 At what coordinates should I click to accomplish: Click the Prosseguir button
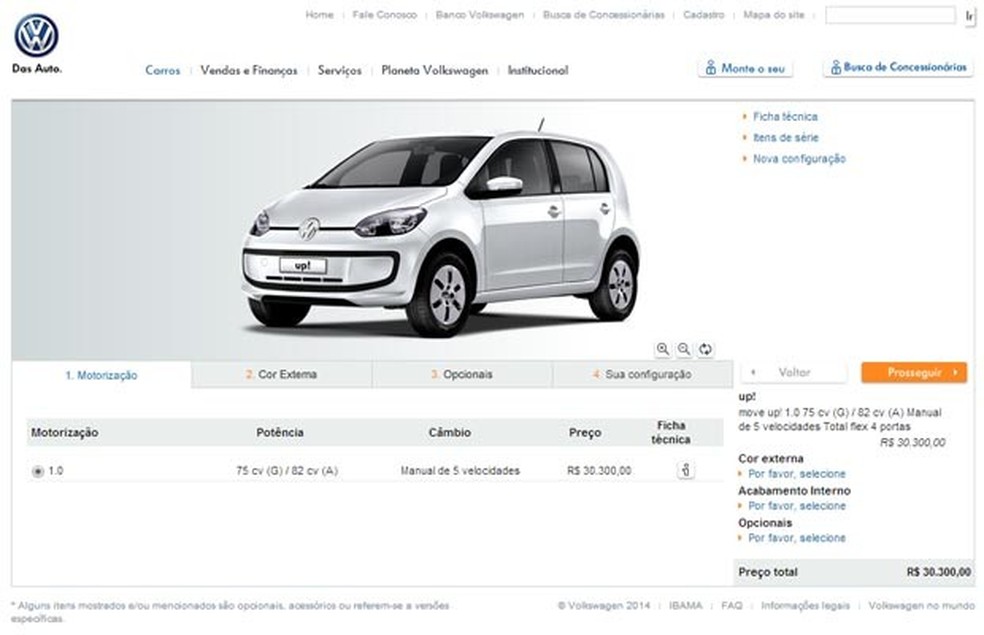914,373
